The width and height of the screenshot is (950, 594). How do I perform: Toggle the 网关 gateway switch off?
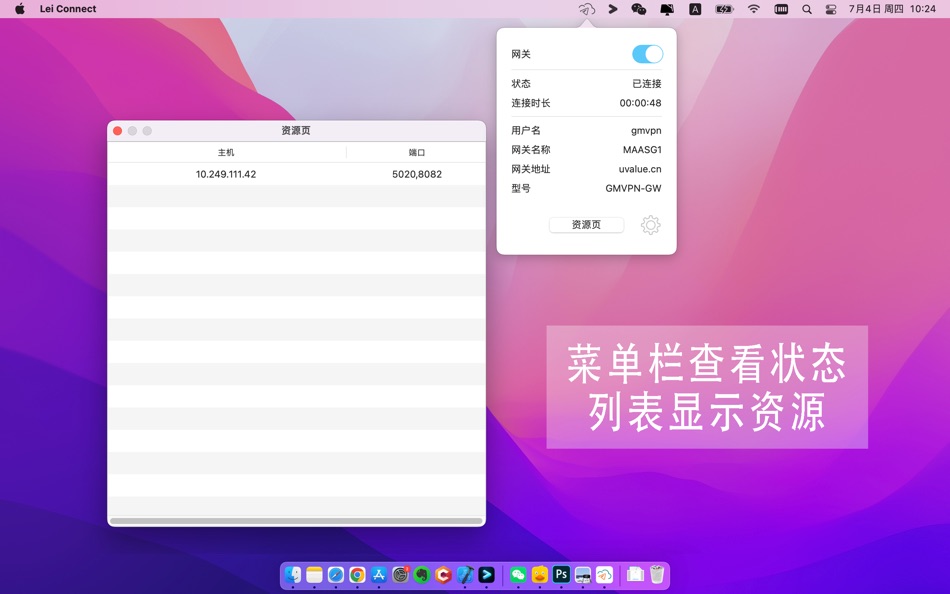(x=648, y=53)
